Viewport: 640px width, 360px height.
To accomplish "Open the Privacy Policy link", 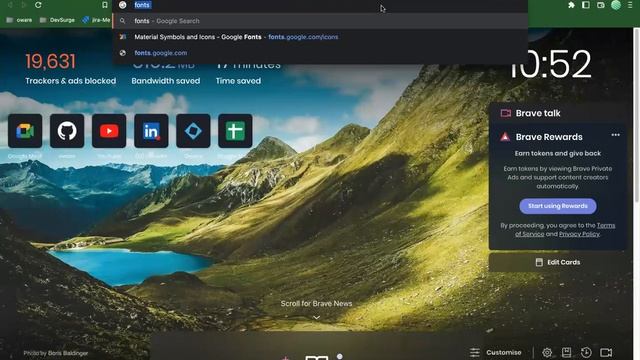I will [579, 234].
